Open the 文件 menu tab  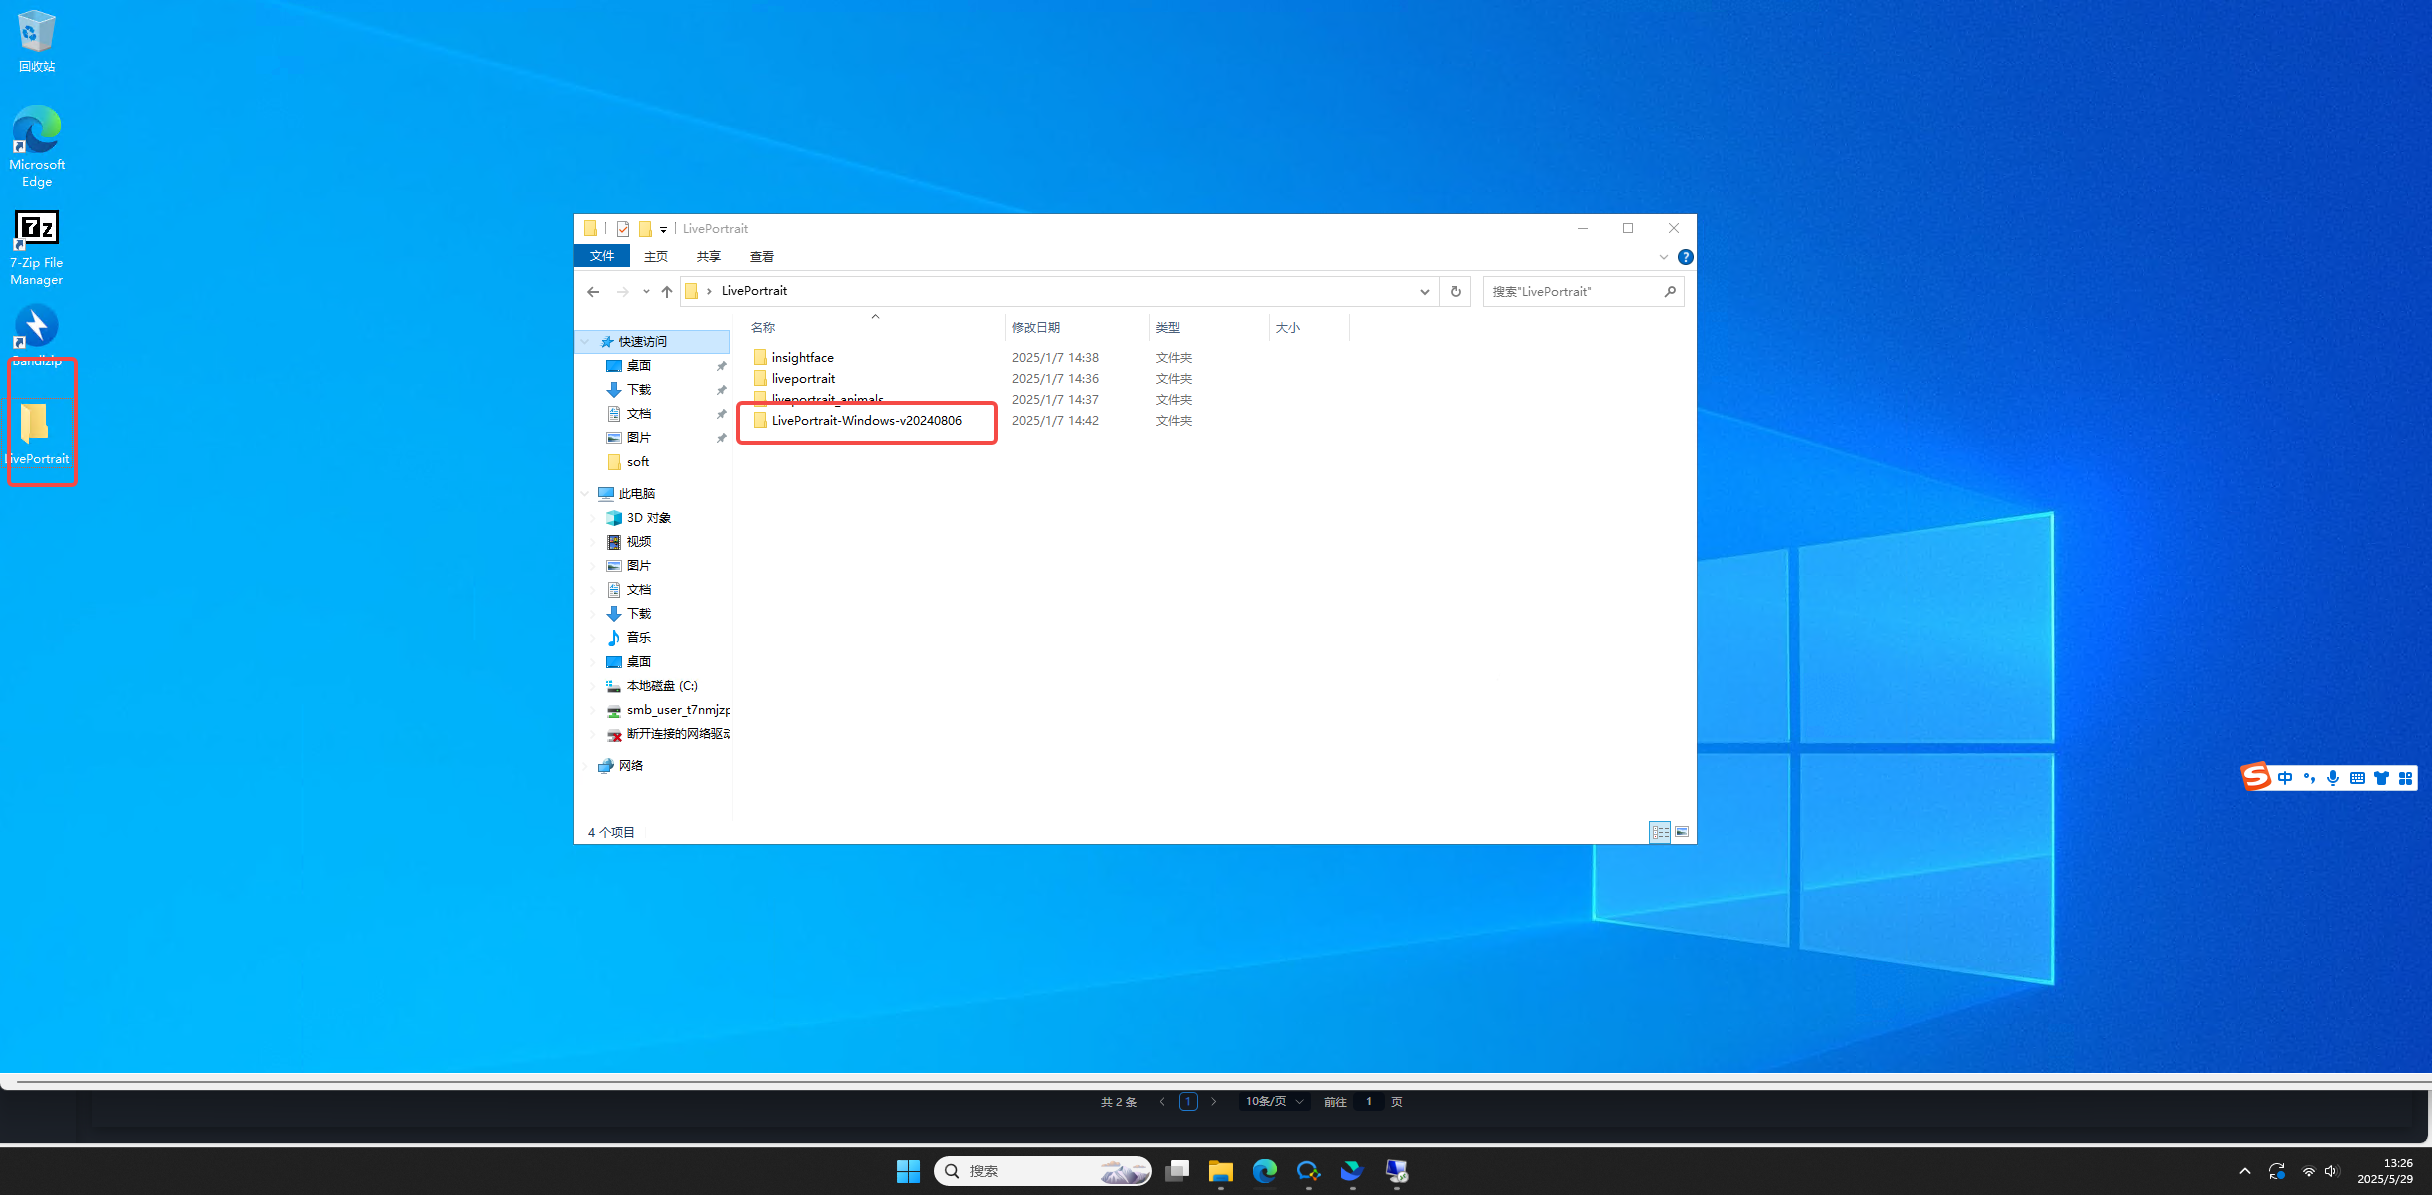[602, 257]
